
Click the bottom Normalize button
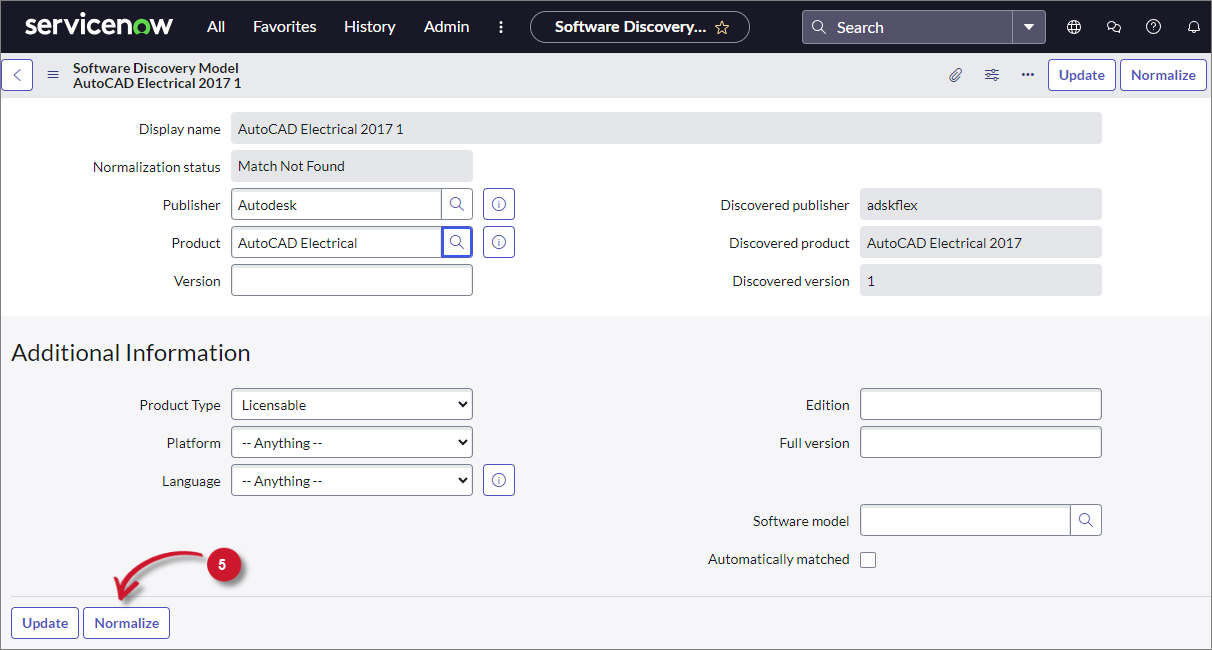pos(126,623)
